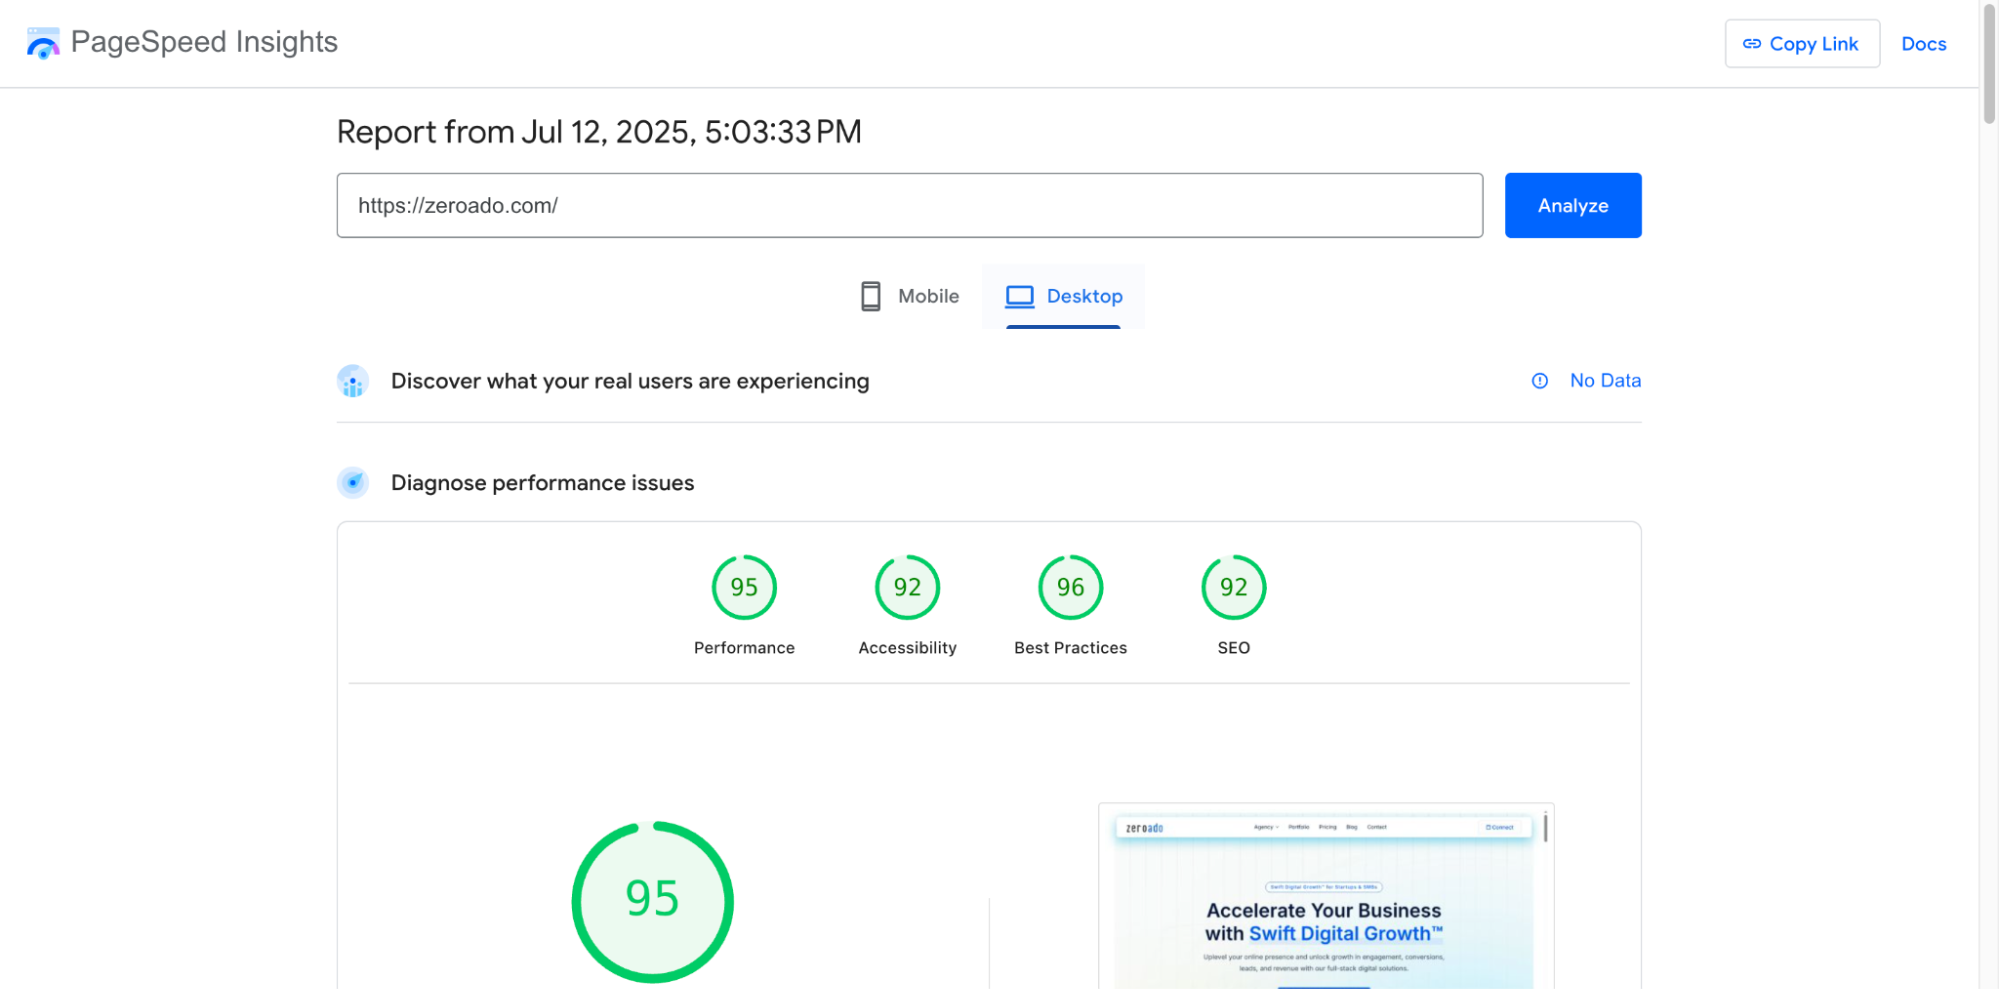Image resolution: width=1999 pixels, height=989 pixels.
Task: Click the Accessibility label under gauge
Action: 907,648
